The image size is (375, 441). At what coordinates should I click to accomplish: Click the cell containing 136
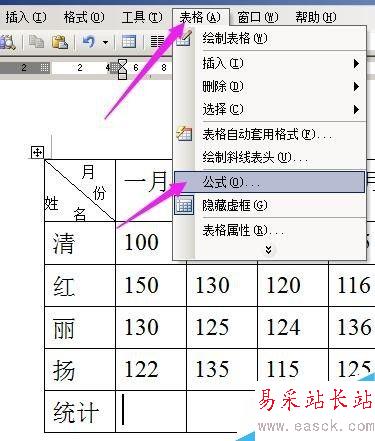tap(352, 328)
